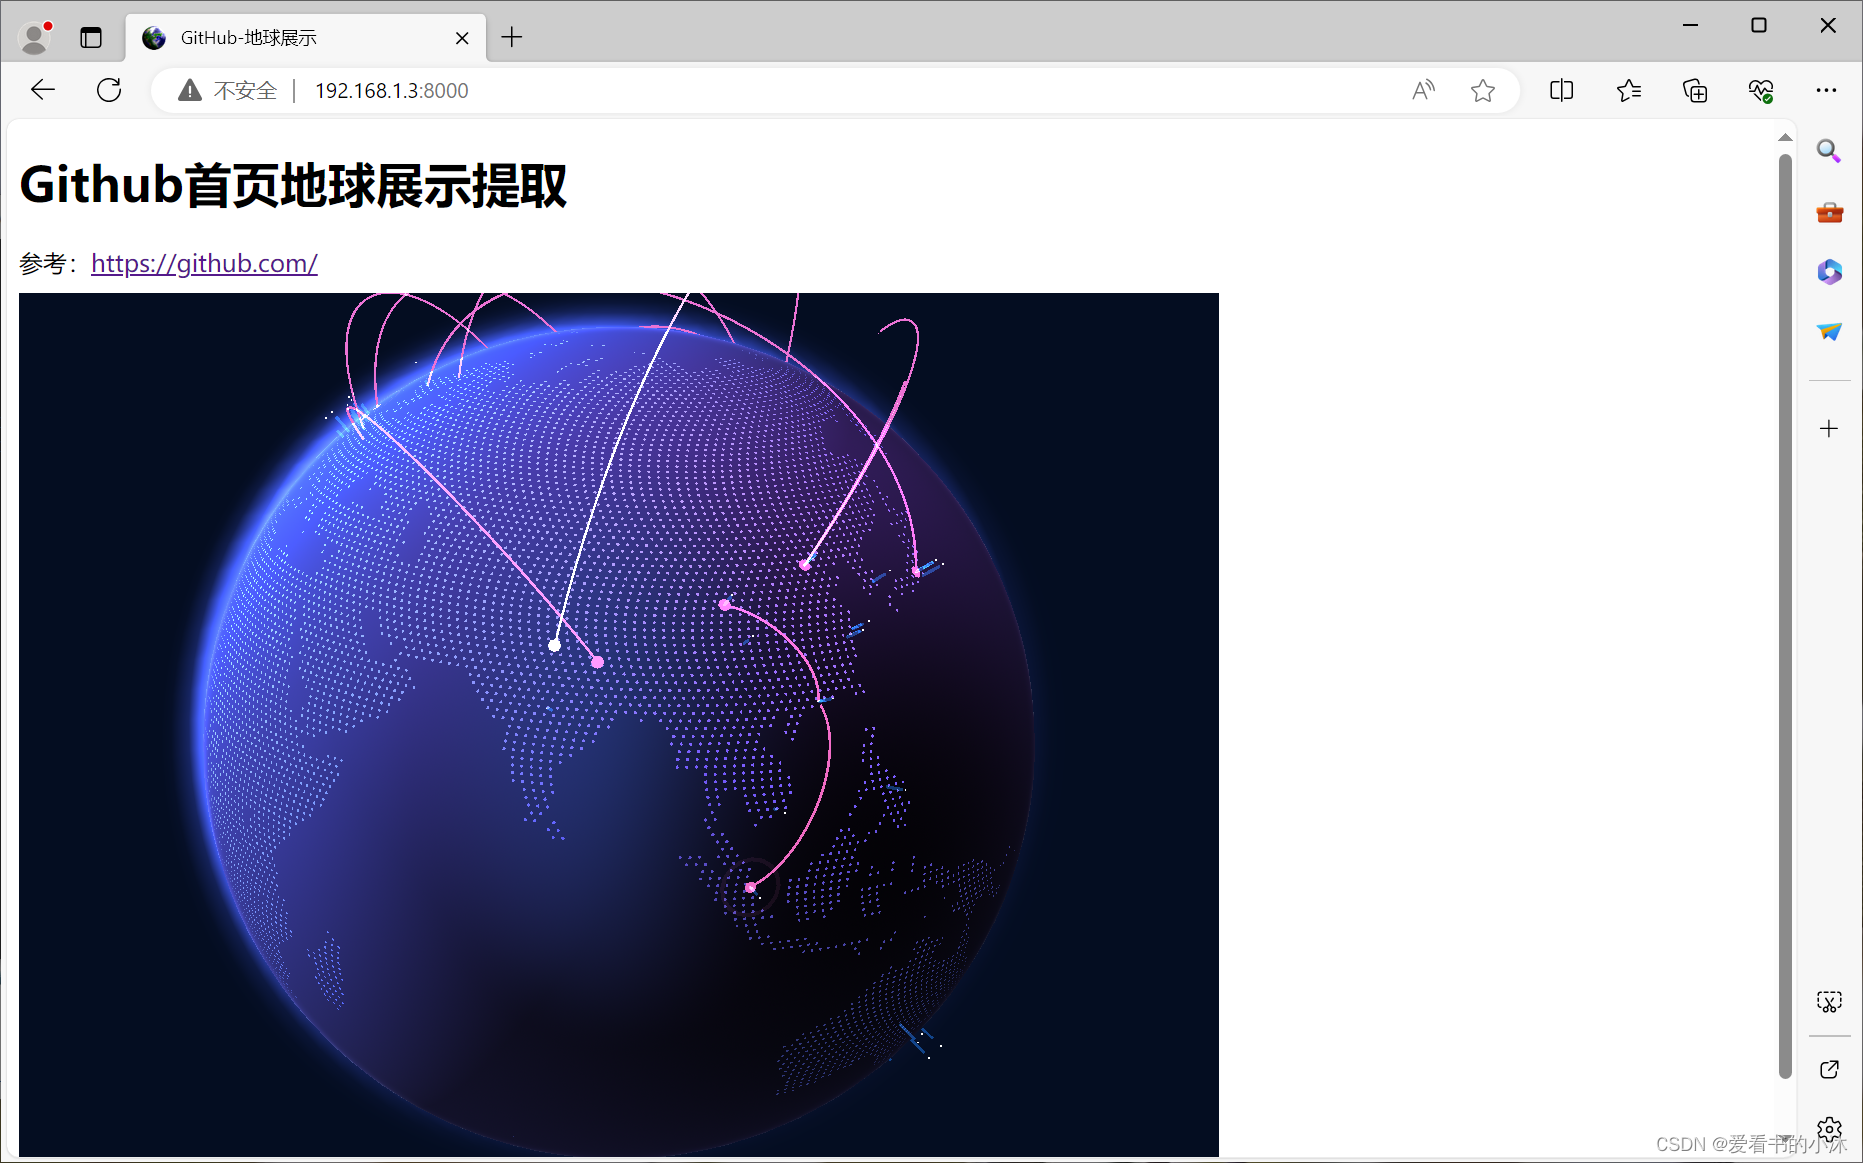This screenshot has width=1863, height=1163.
Task: Click the Github首页地球展示提取 heading
Action: (x=293, y=186)
